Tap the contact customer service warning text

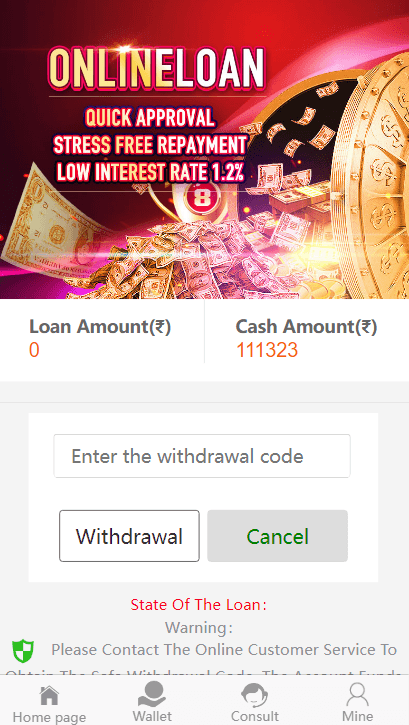(x=224, y=650)
